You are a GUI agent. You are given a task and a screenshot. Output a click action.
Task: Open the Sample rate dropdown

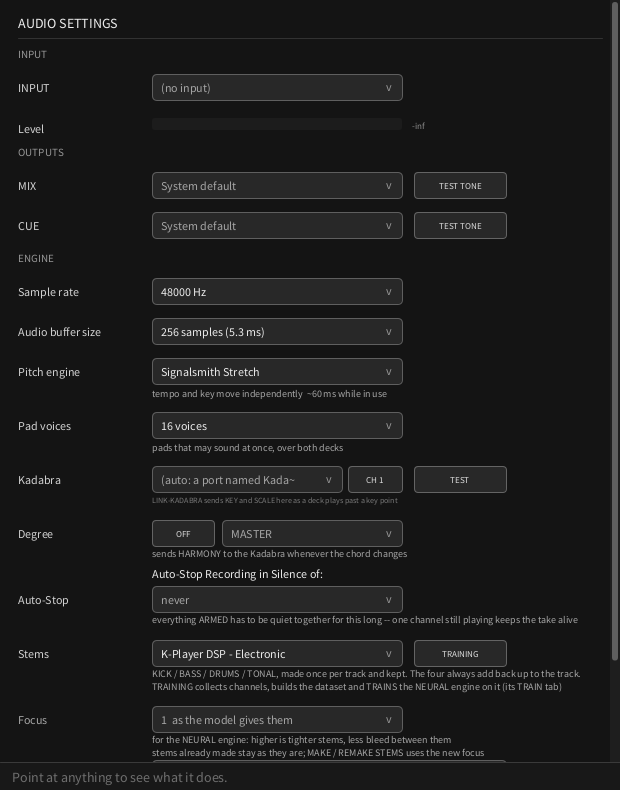pos(277,292)
